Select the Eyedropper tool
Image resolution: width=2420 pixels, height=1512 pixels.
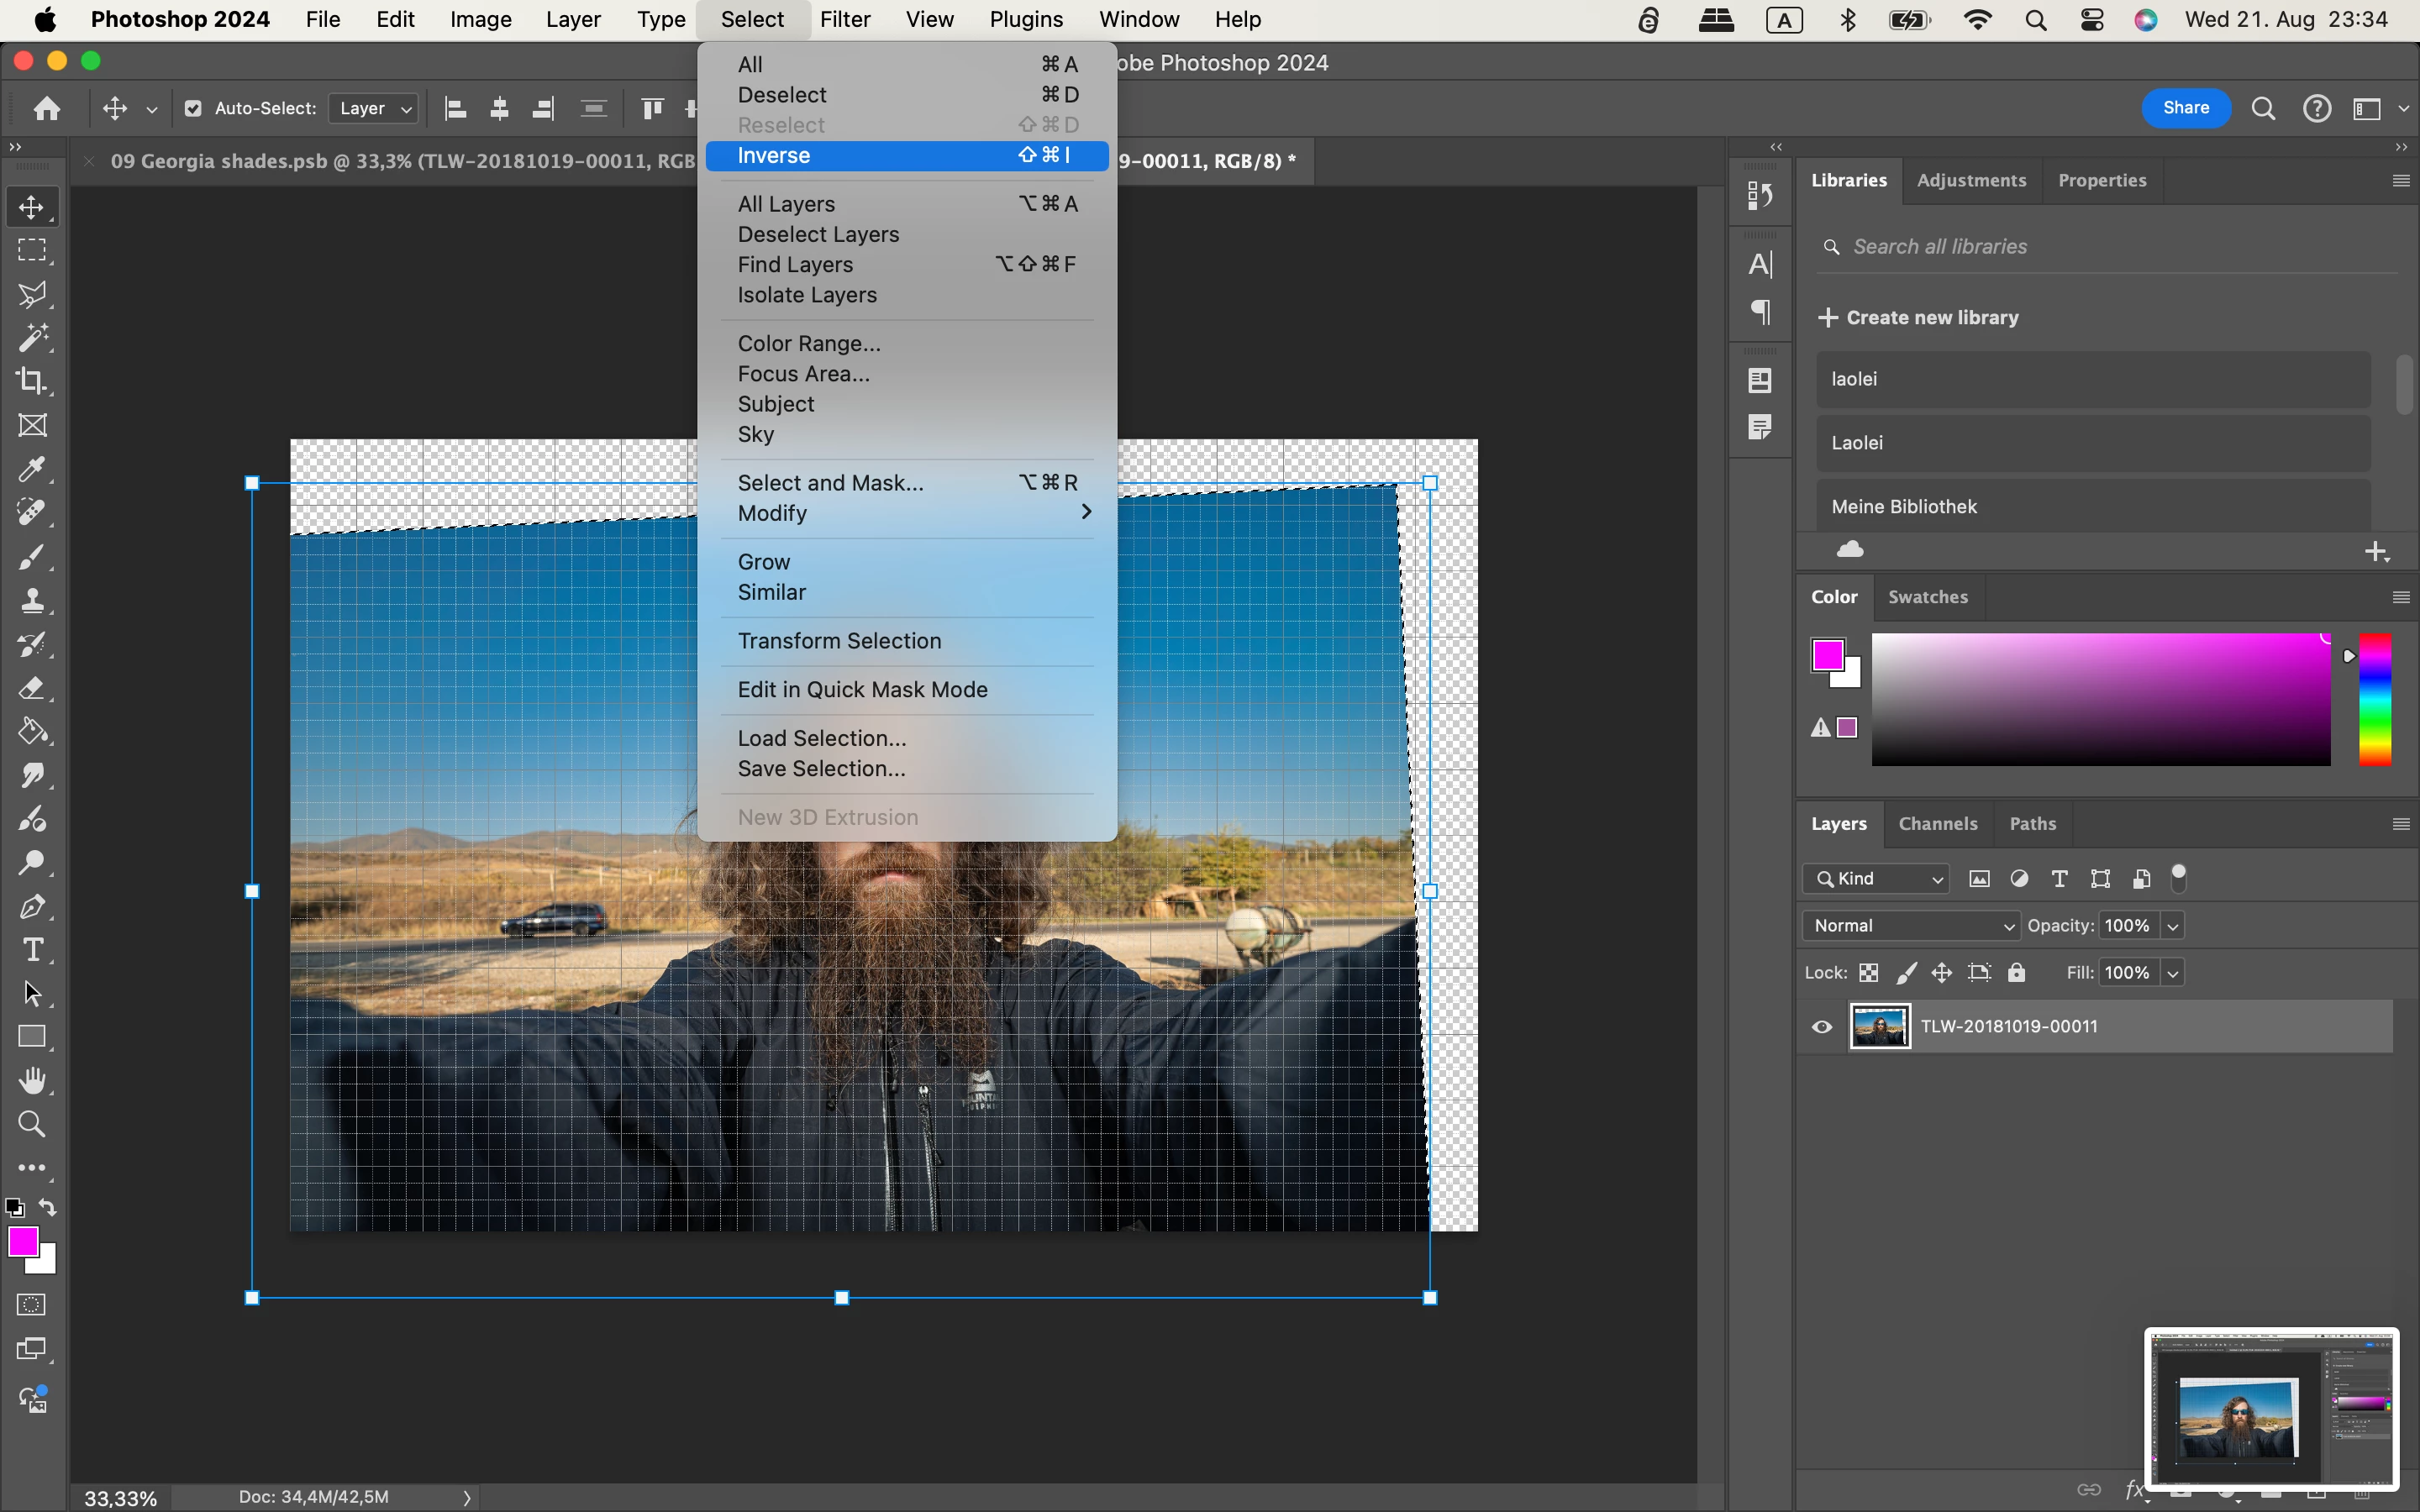pyautogui.click(x=32, y=469)
